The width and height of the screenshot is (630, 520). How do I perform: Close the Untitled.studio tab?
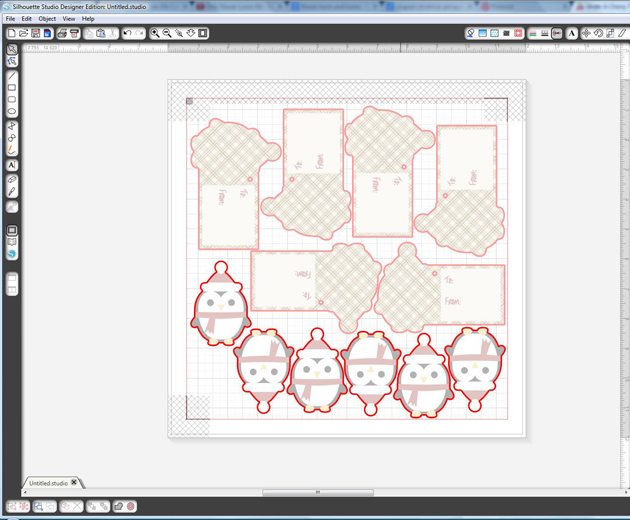coord(74,482)
